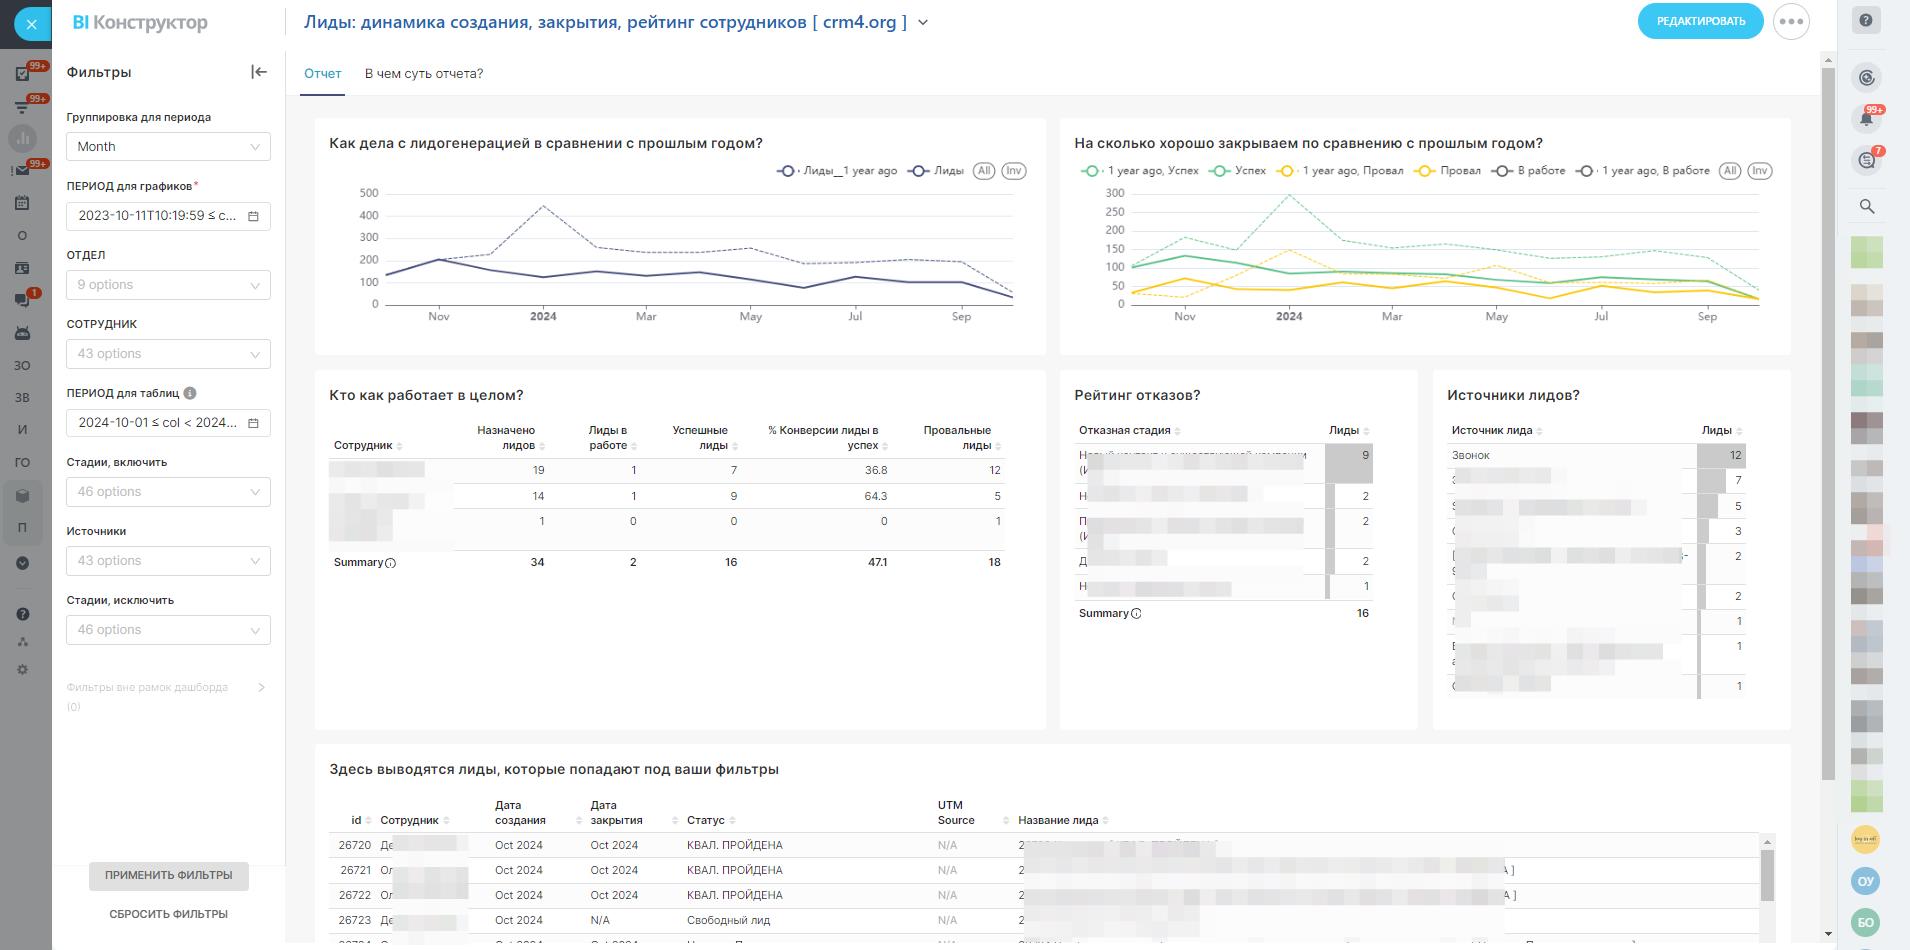1910x950 pixels.
Task: Select the Отчет tab
Action: click(x=322, y=74)
